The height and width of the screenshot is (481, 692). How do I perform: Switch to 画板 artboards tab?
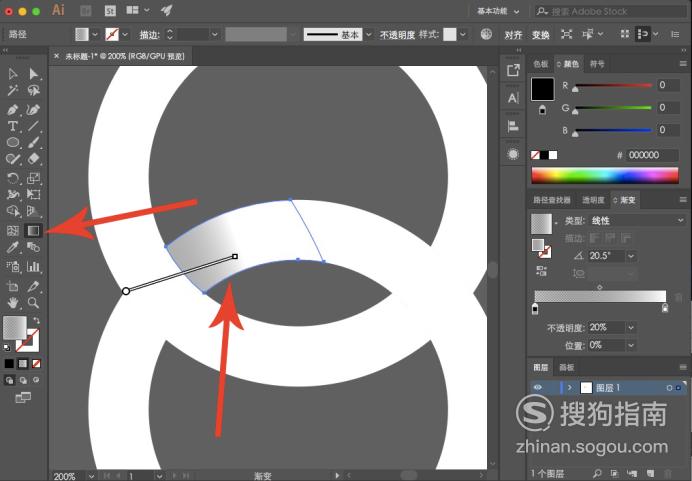coord(566,367)
